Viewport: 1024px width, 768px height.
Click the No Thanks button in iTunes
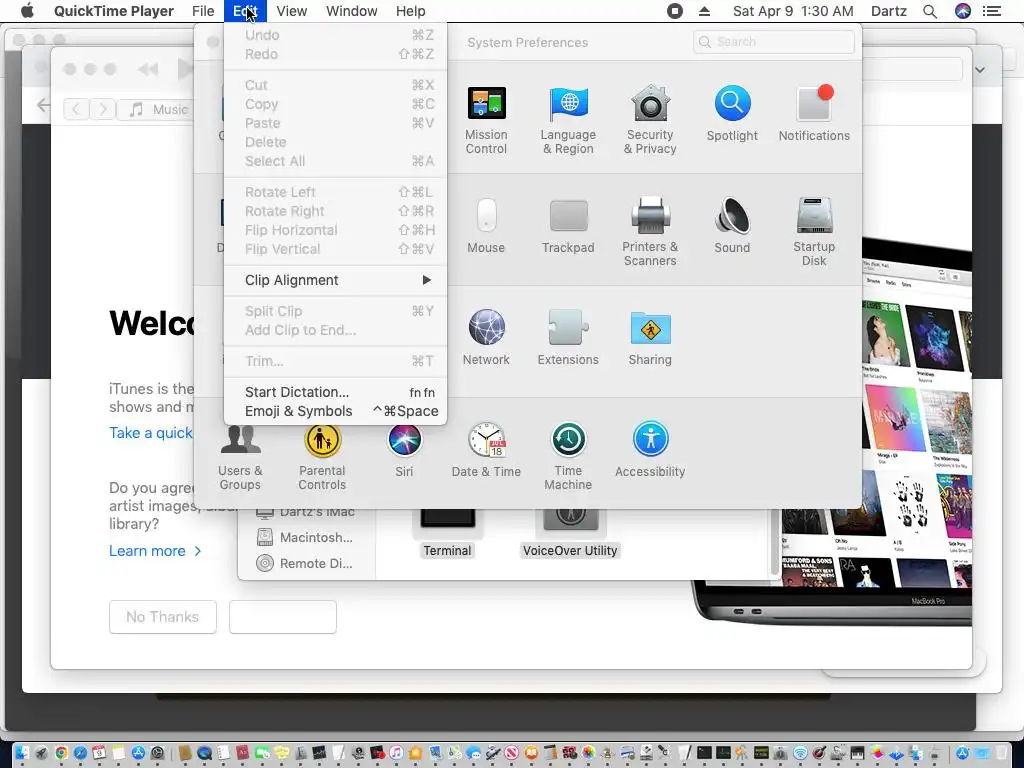[x=163, y=616]
